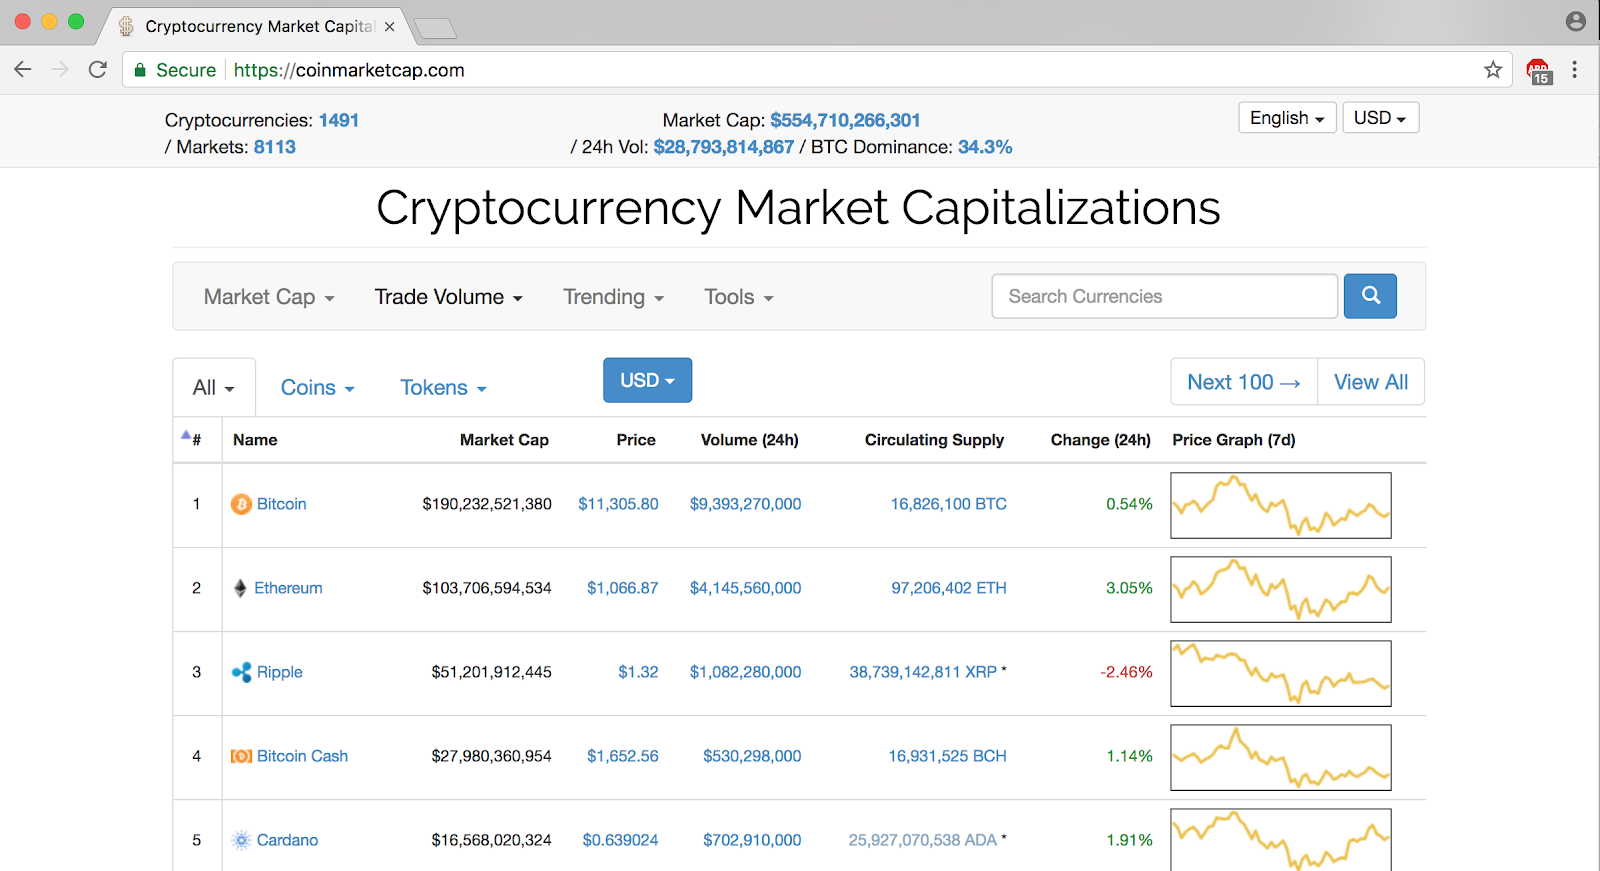Click Bitcoin supply 16,826,100 BTC
Image resolution: width=1600 pixels, height=871 pixels.
coord(949,504)
